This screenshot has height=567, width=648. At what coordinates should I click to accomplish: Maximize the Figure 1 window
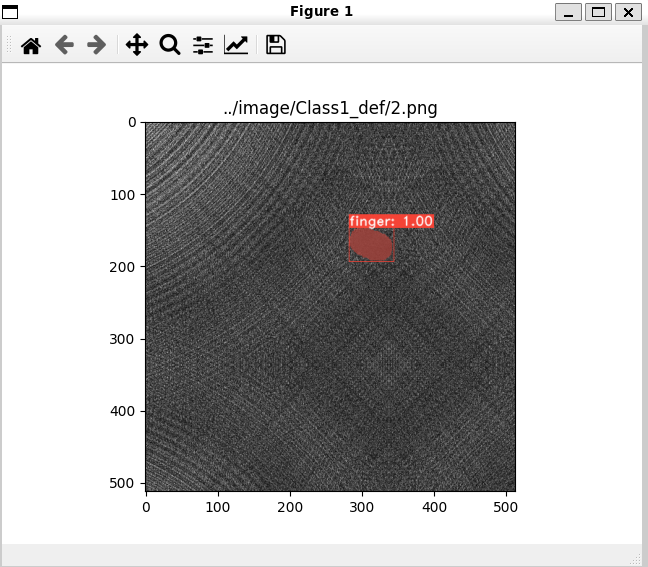click(598, 12)
